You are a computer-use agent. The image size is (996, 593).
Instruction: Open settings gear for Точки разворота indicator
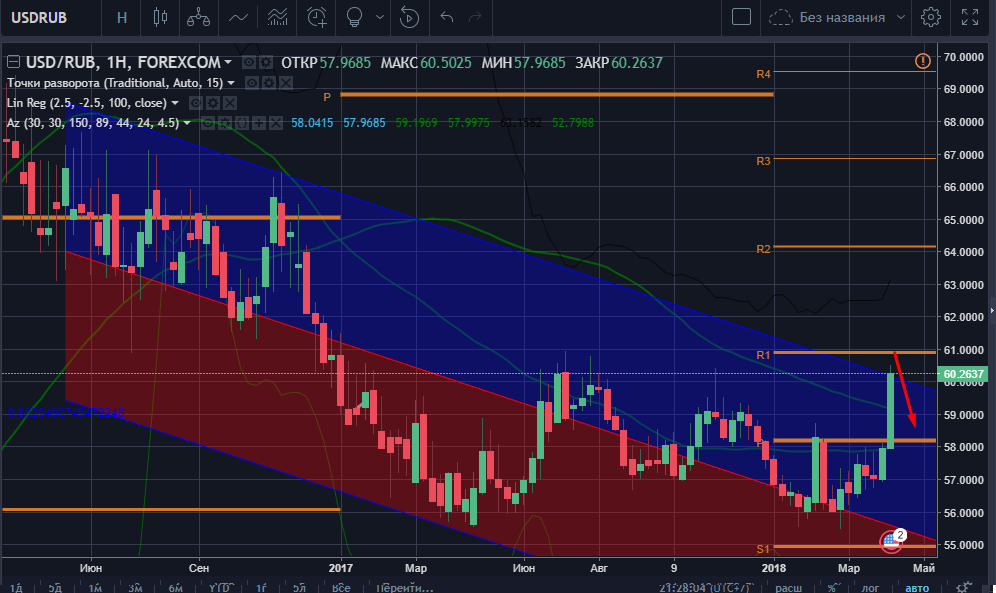pyautogui.click(x=269, y=83)
